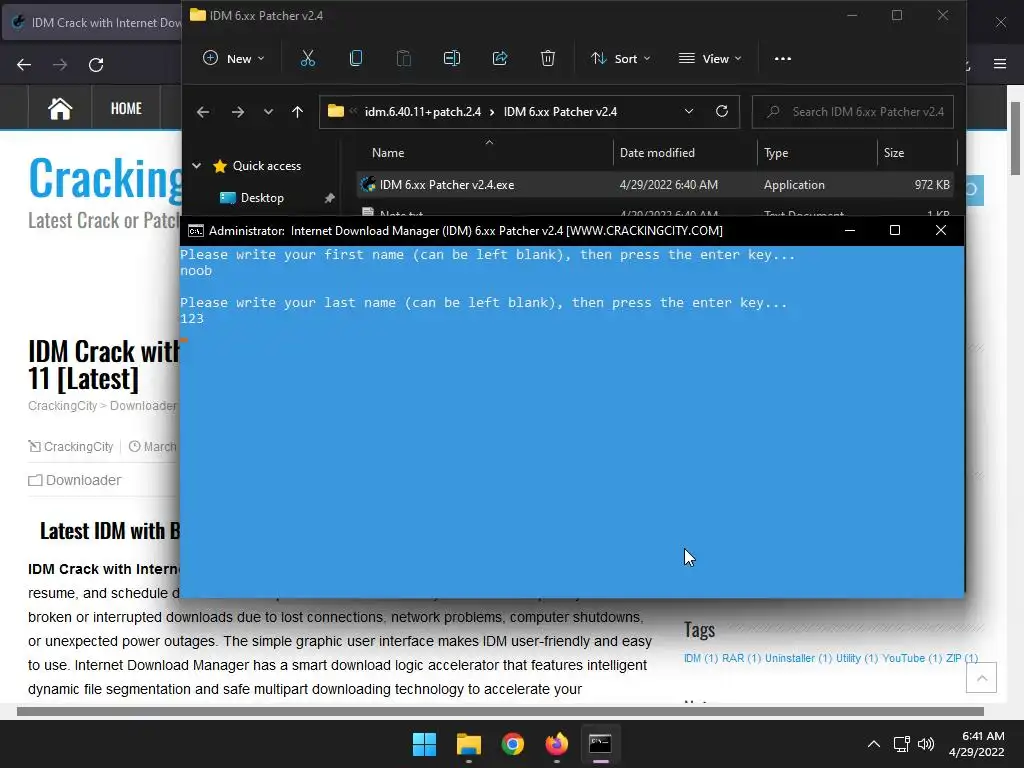Click the home icon on CrackingCity site

[x=60, y=108]
